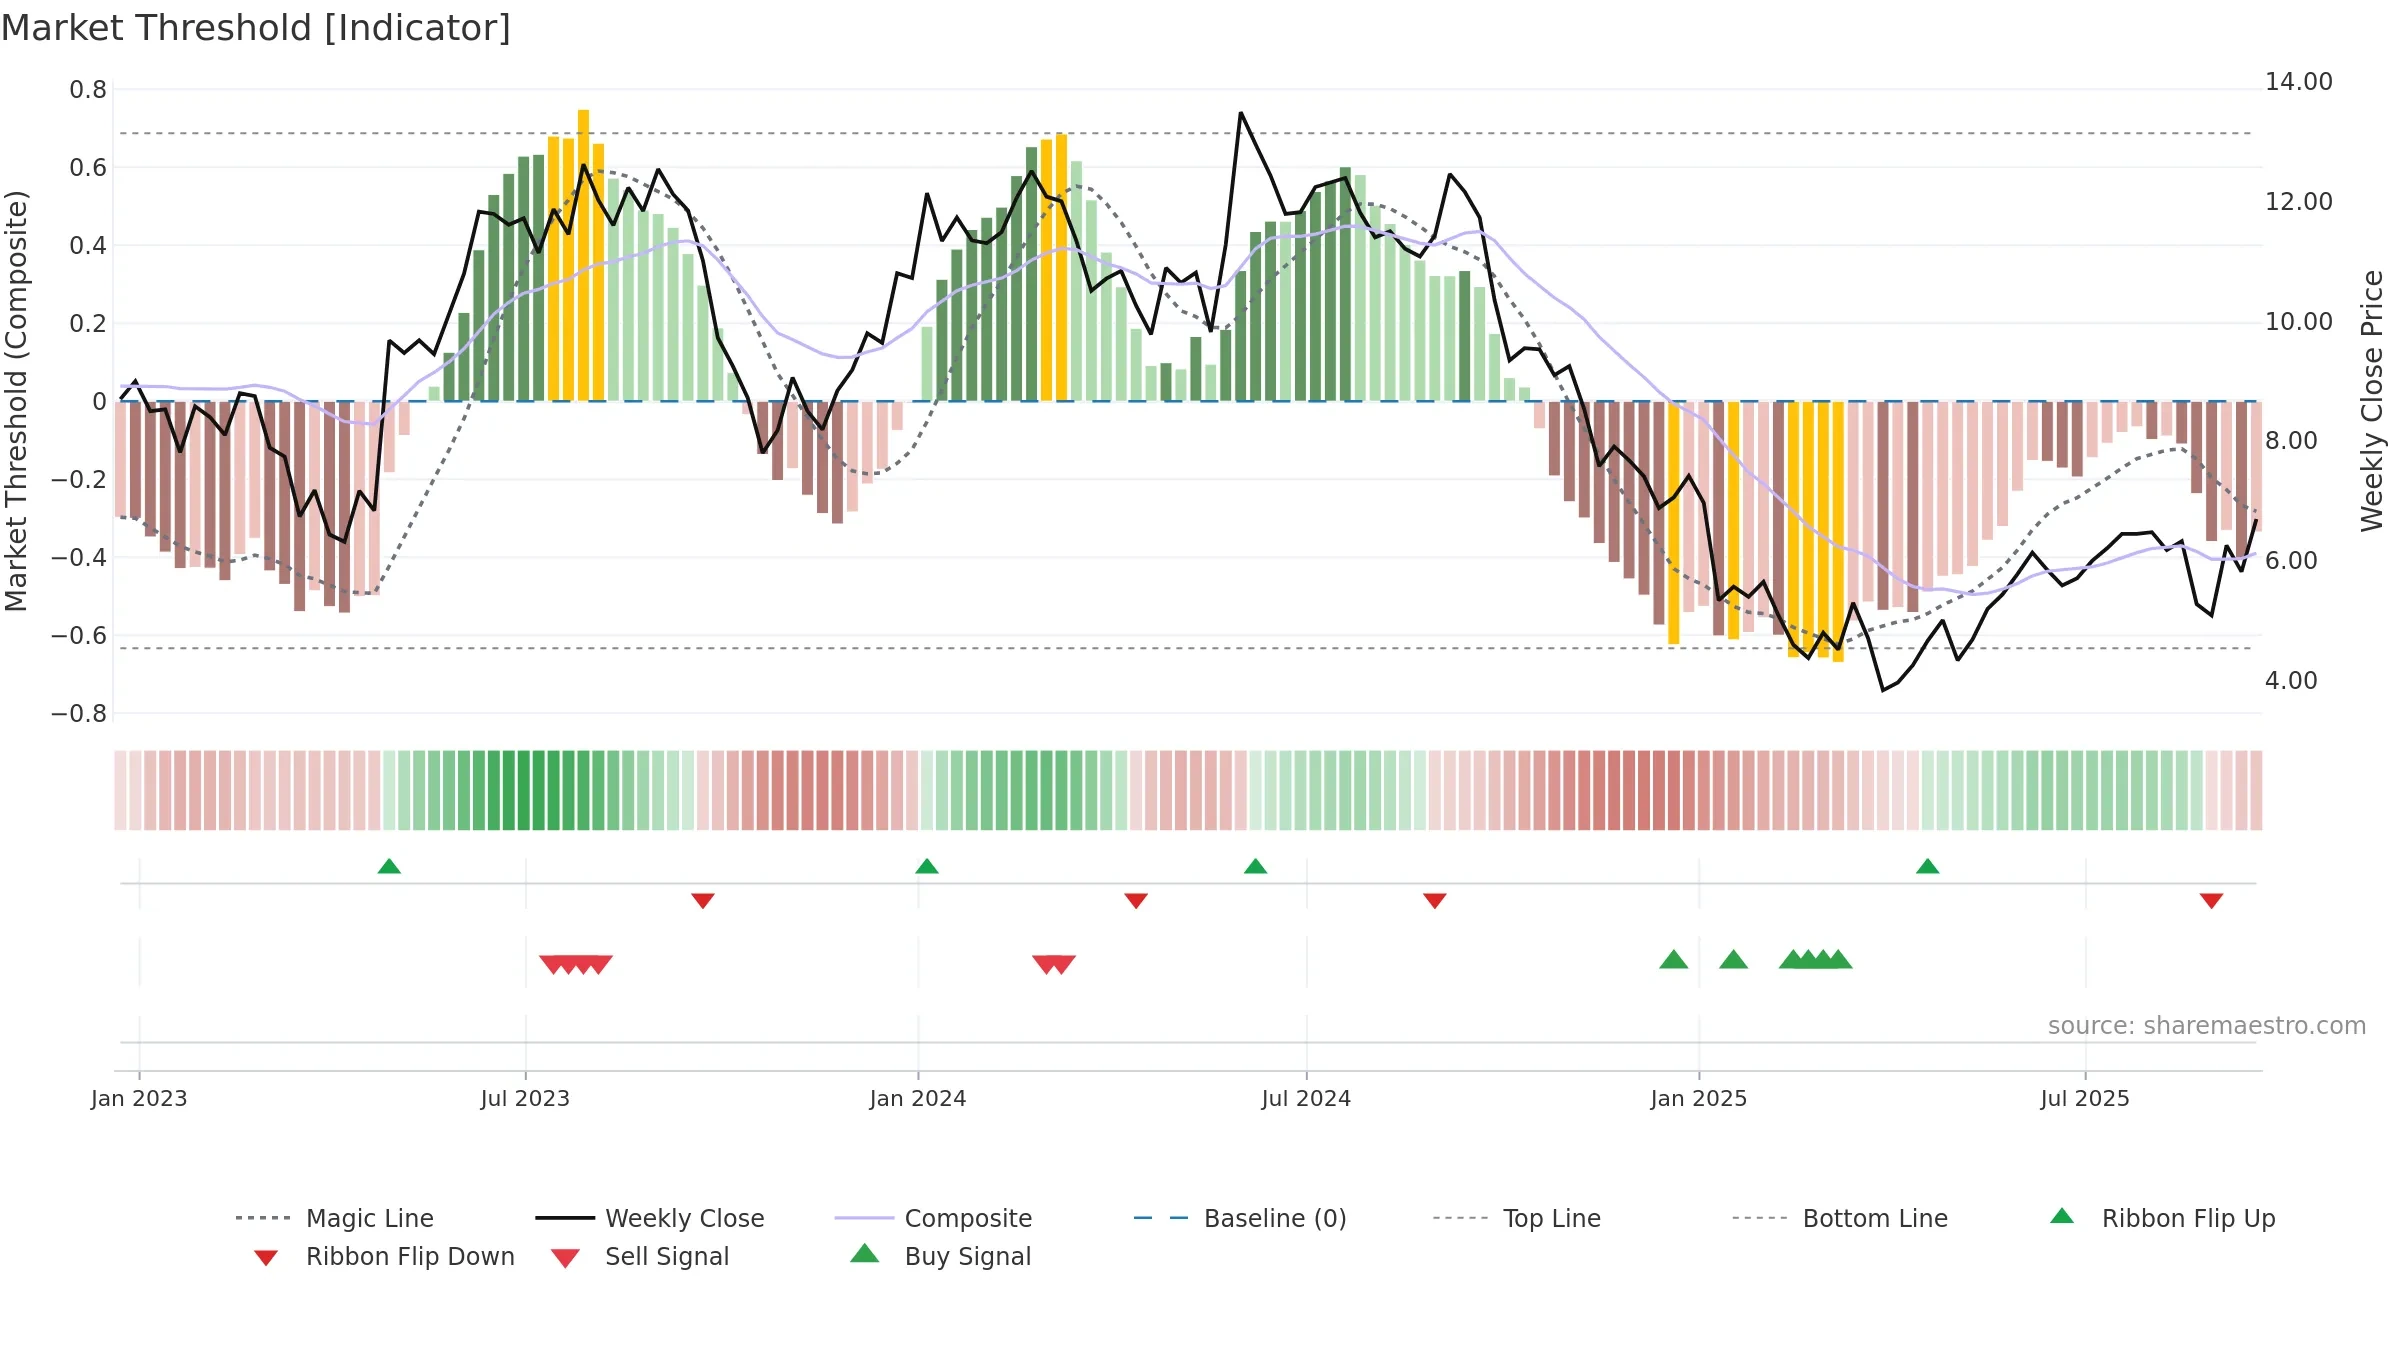Click the Jul 2024 x-axis label

tap(1306, 1098)
